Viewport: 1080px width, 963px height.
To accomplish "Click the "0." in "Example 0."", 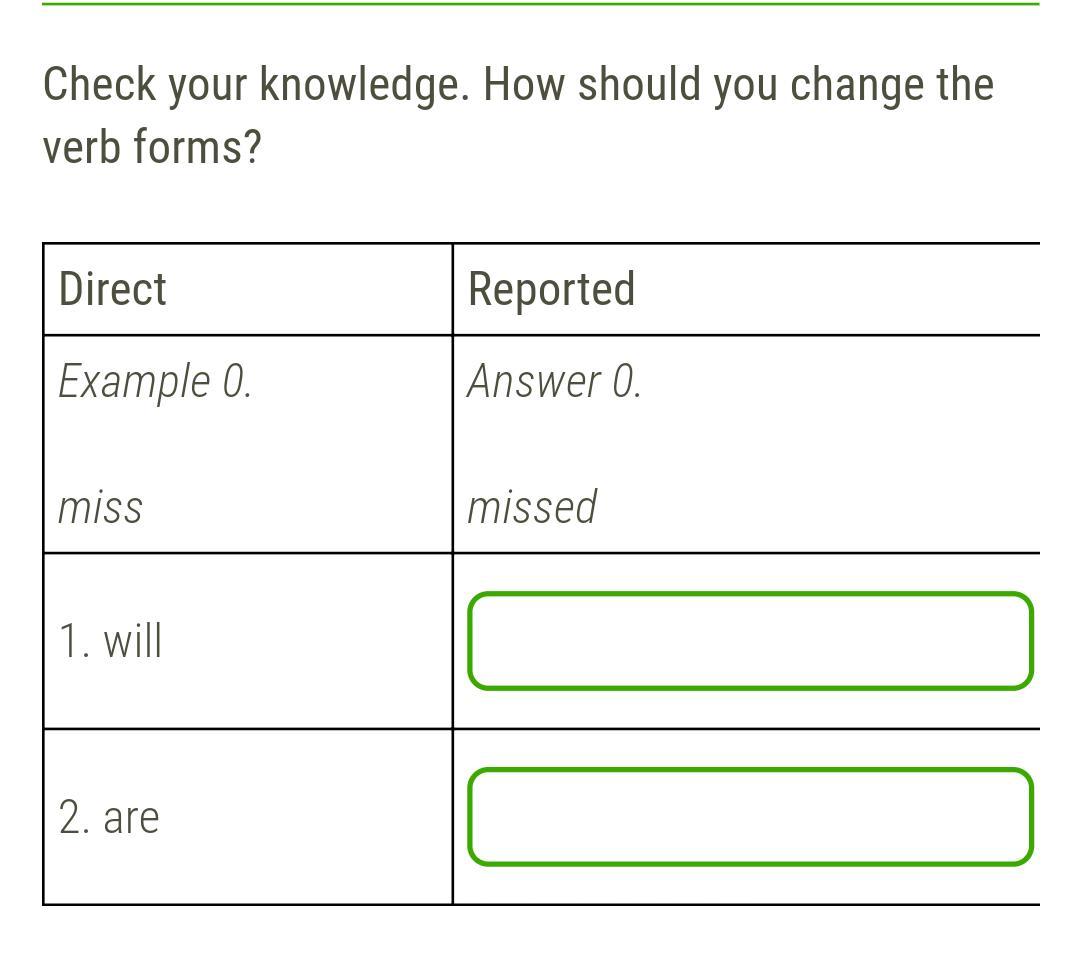I will tap(236, 381).
